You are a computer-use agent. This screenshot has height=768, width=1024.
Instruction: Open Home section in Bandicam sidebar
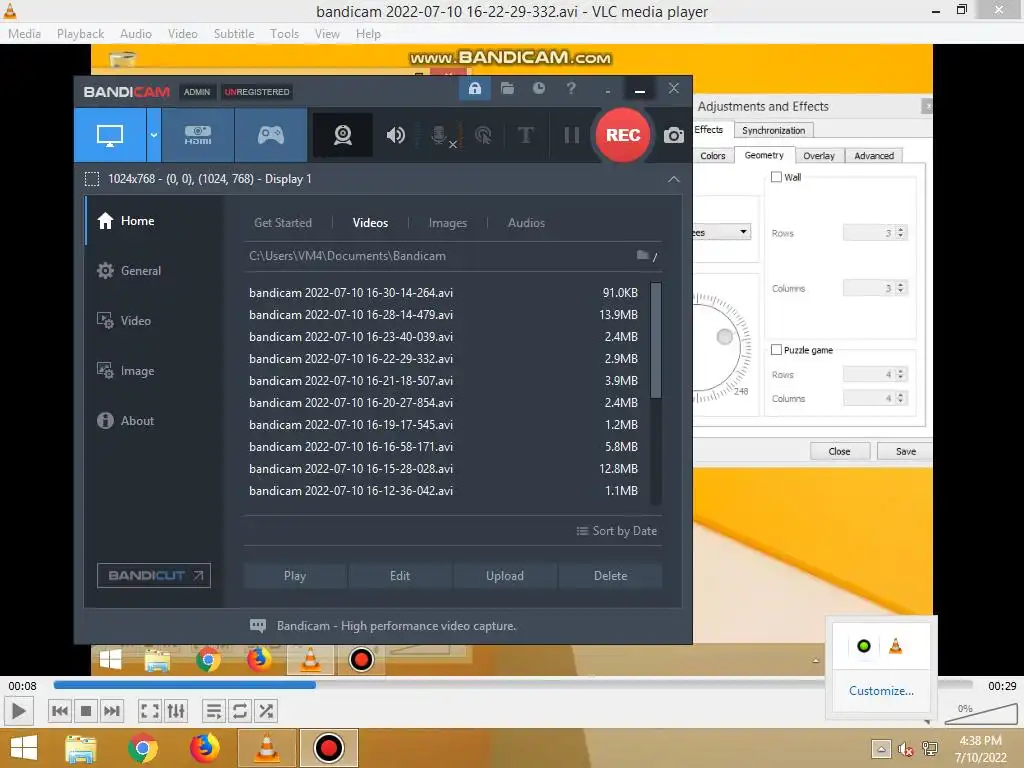126,221
